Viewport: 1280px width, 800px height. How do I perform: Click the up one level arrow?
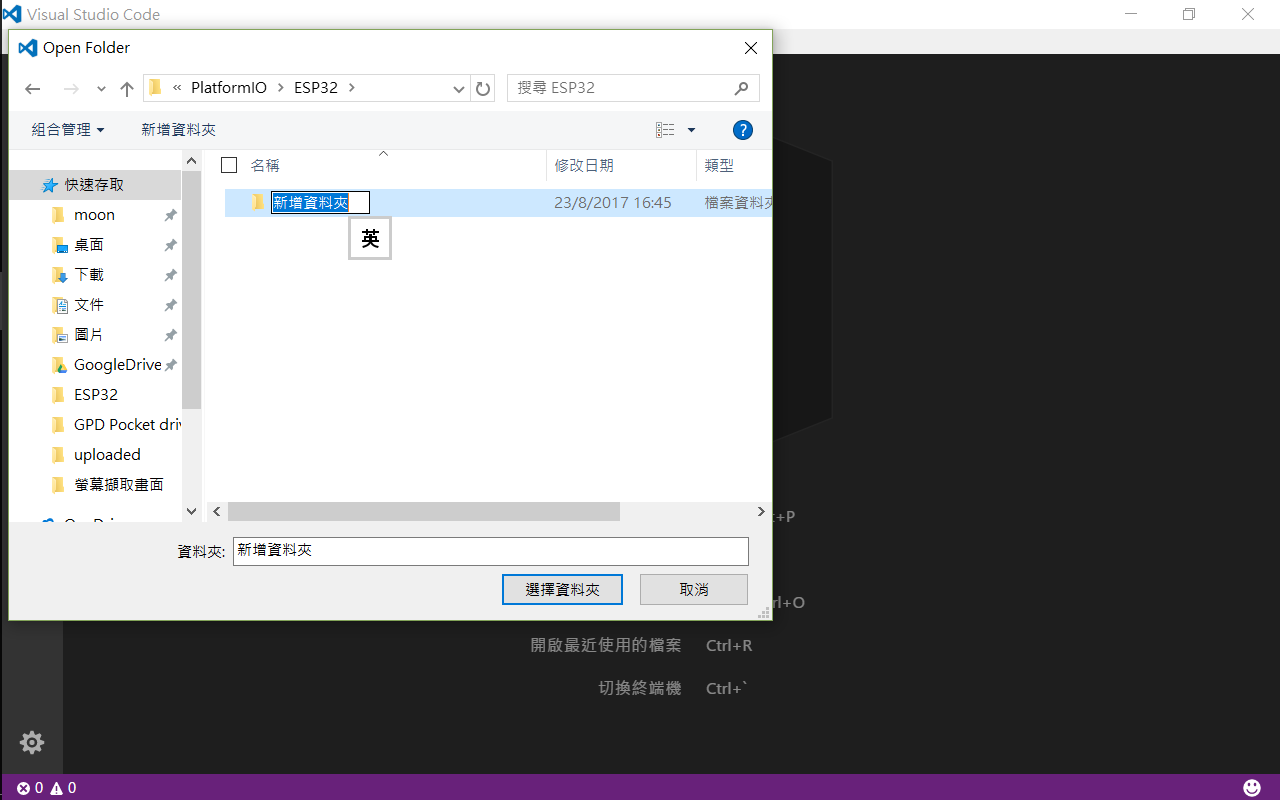126,88
